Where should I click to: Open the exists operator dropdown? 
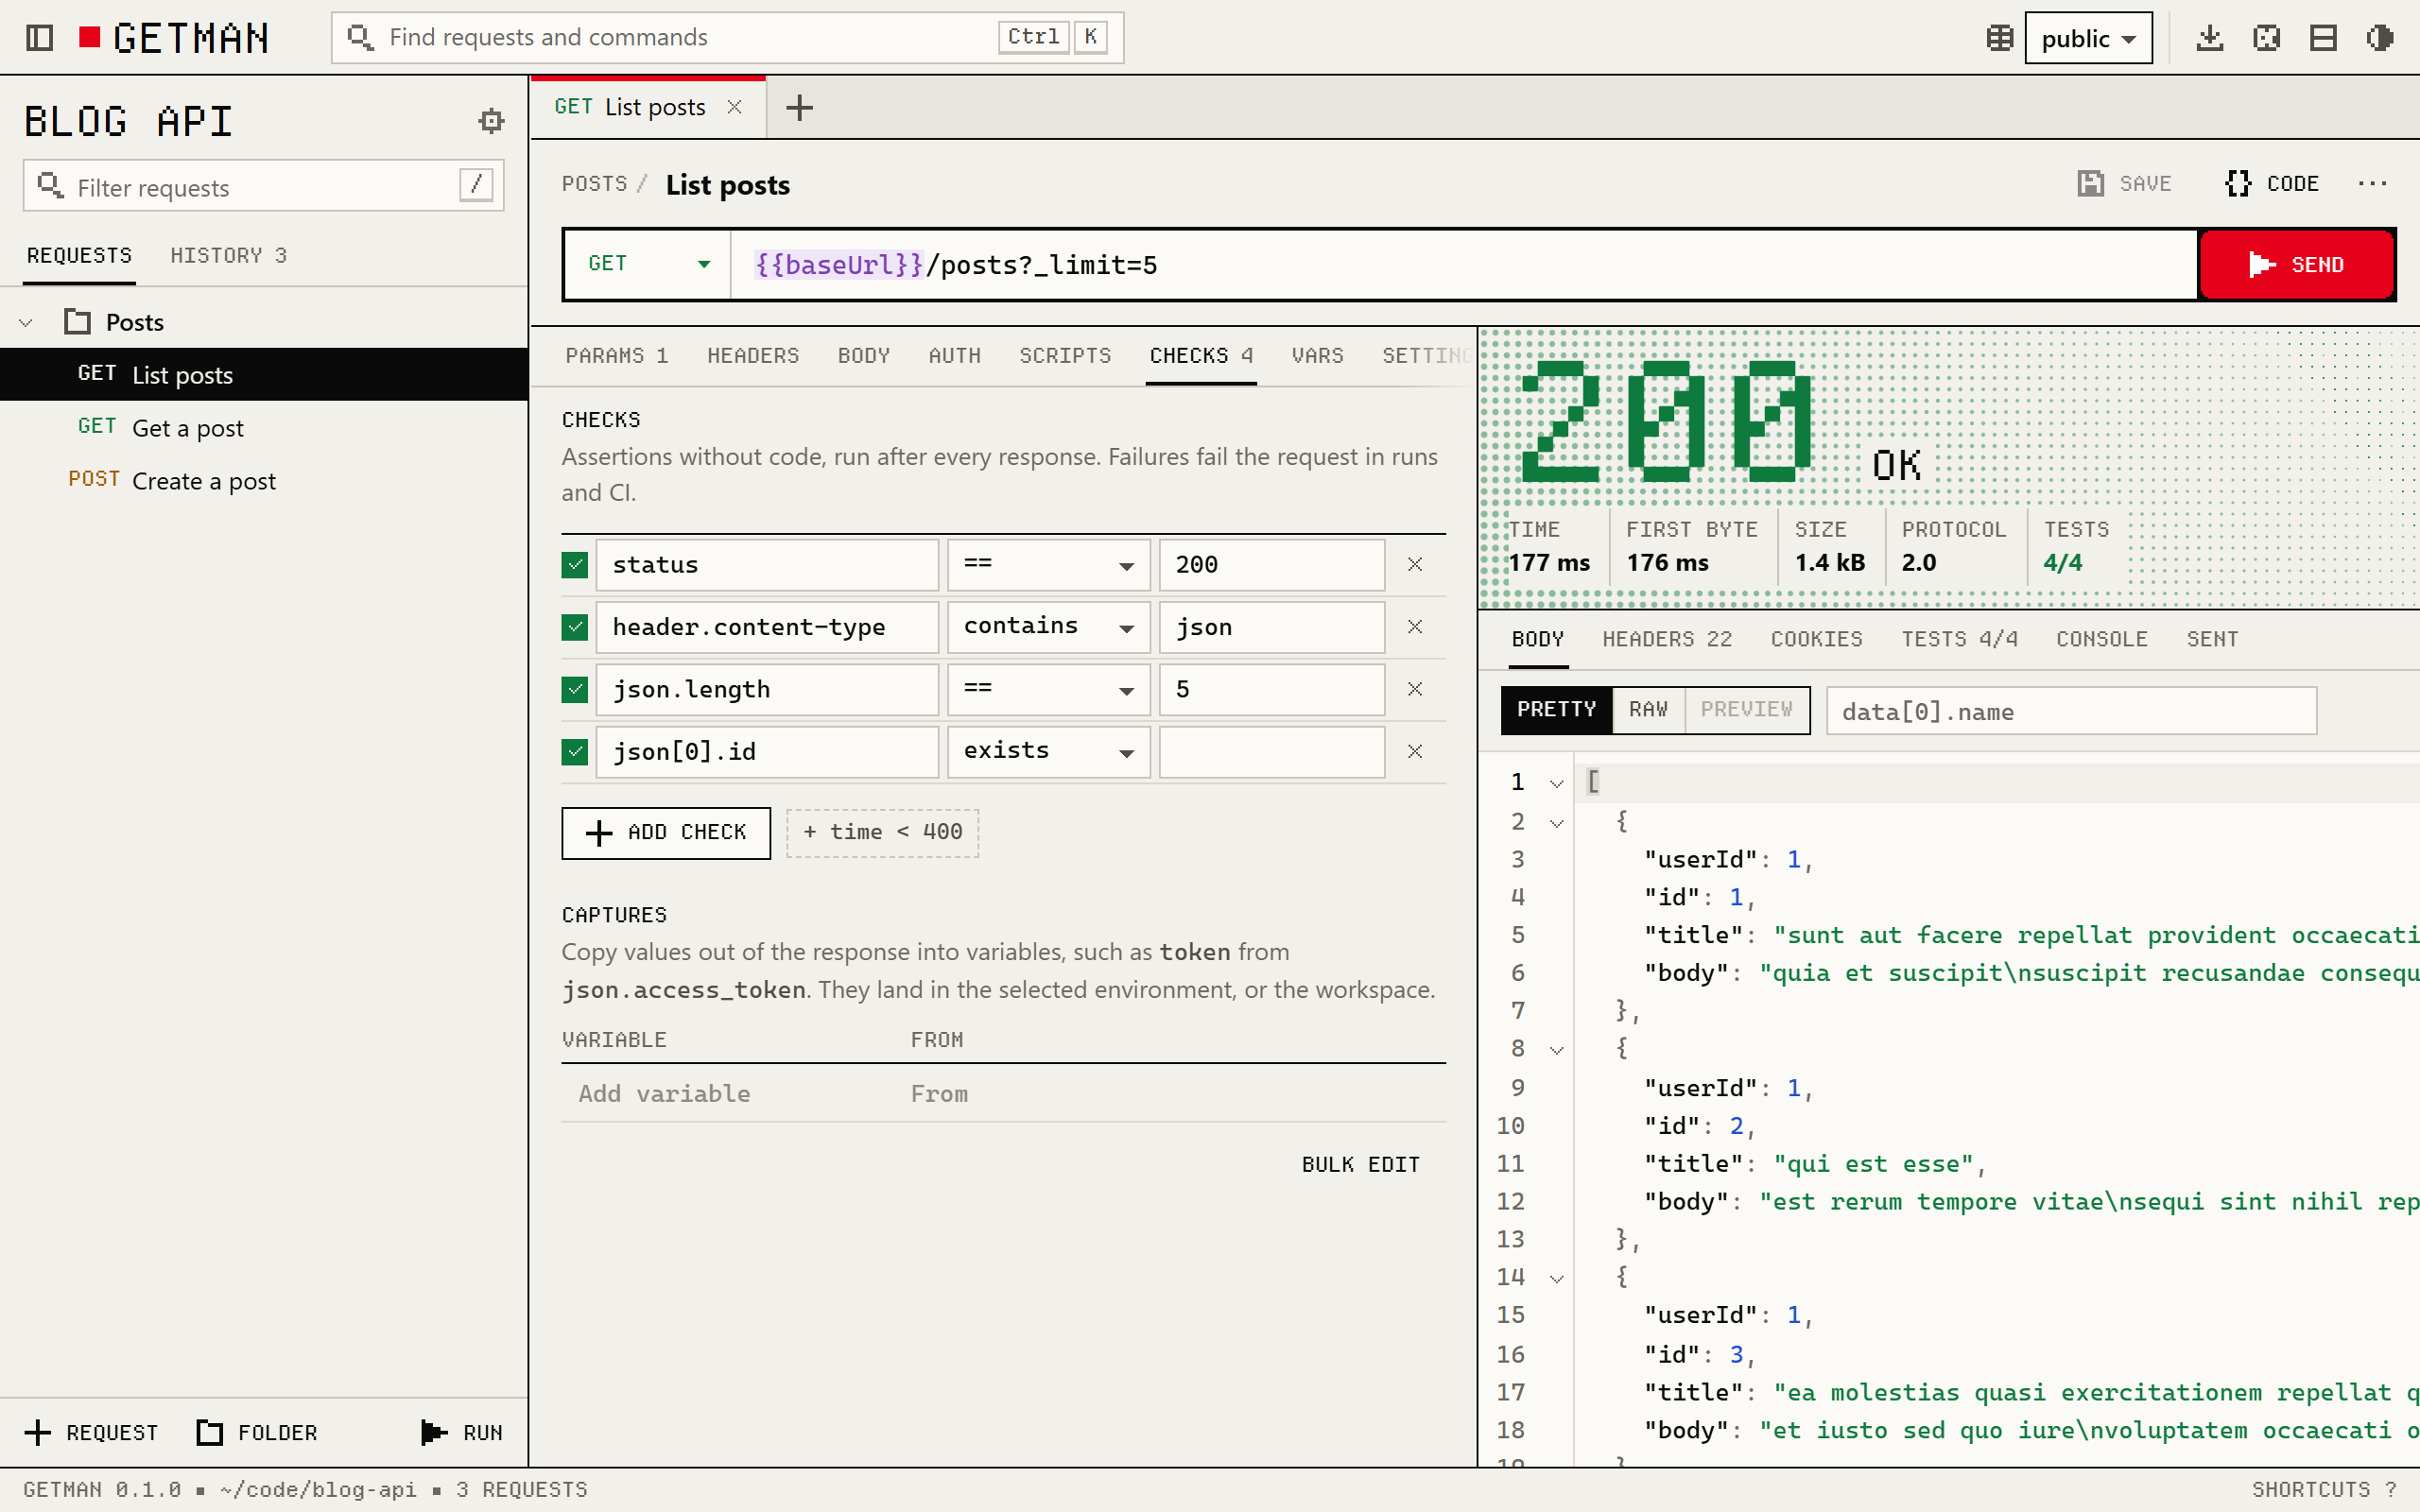pos(1048,752)
